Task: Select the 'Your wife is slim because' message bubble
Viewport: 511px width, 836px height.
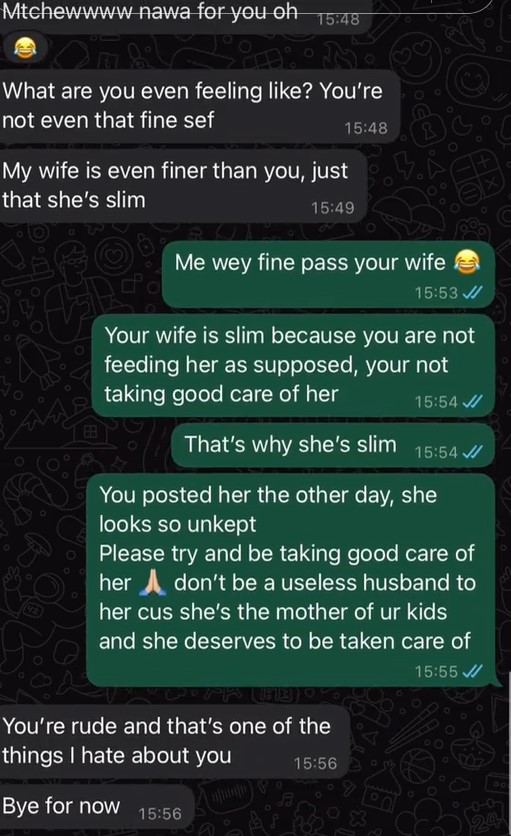Action: pyautogui.click(x=293, y=366)
